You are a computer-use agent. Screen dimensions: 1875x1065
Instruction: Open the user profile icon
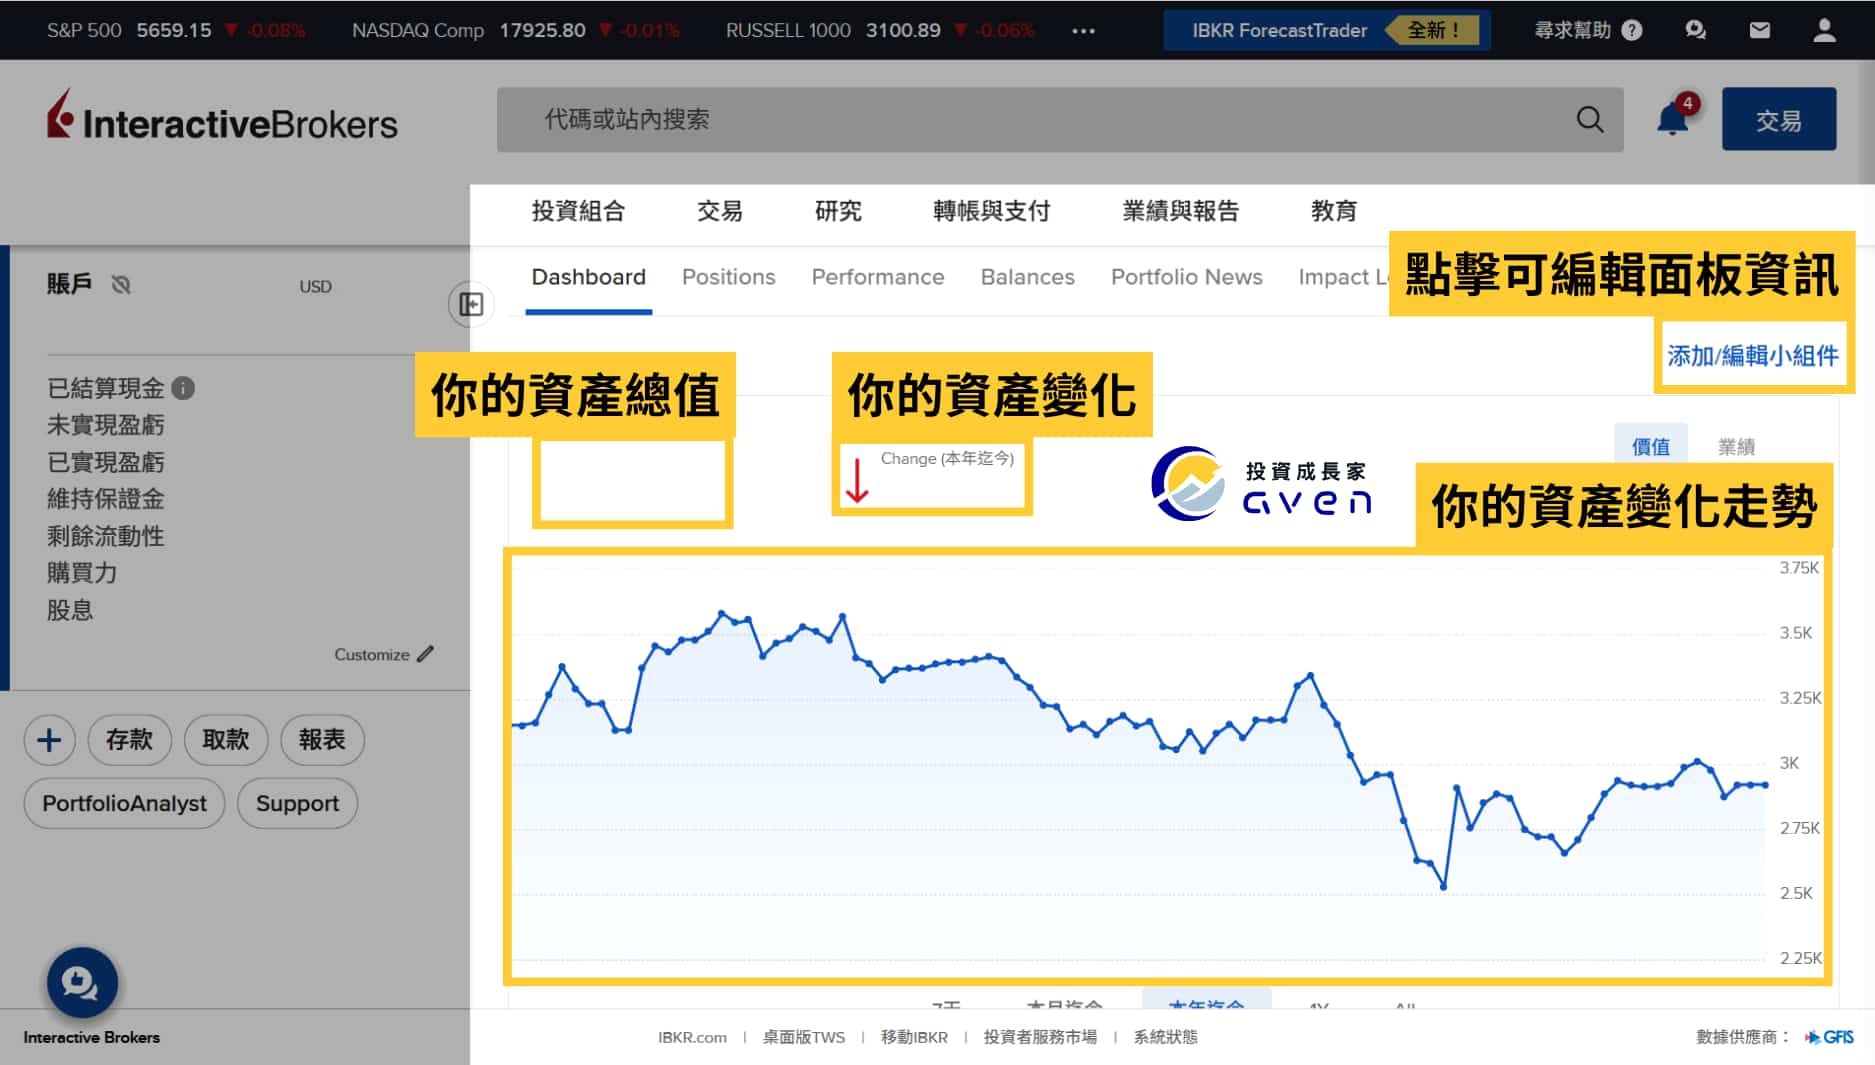[1824, 30]
